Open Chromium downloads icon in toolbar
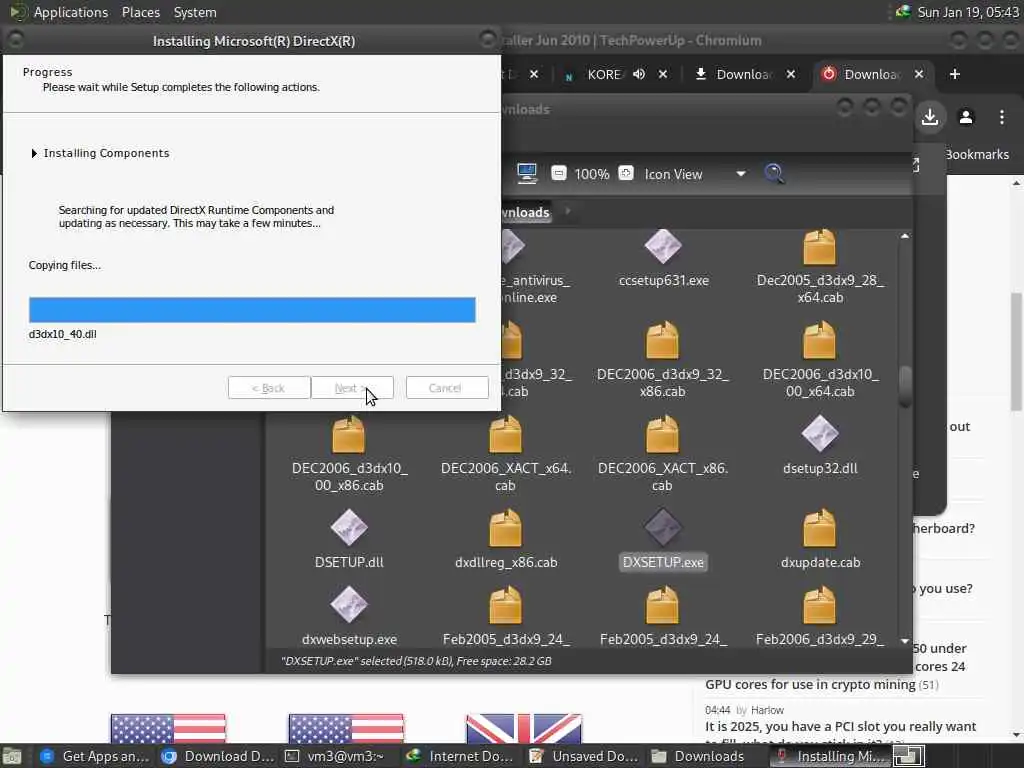The image size is (1024, 768). click(930, 118)
